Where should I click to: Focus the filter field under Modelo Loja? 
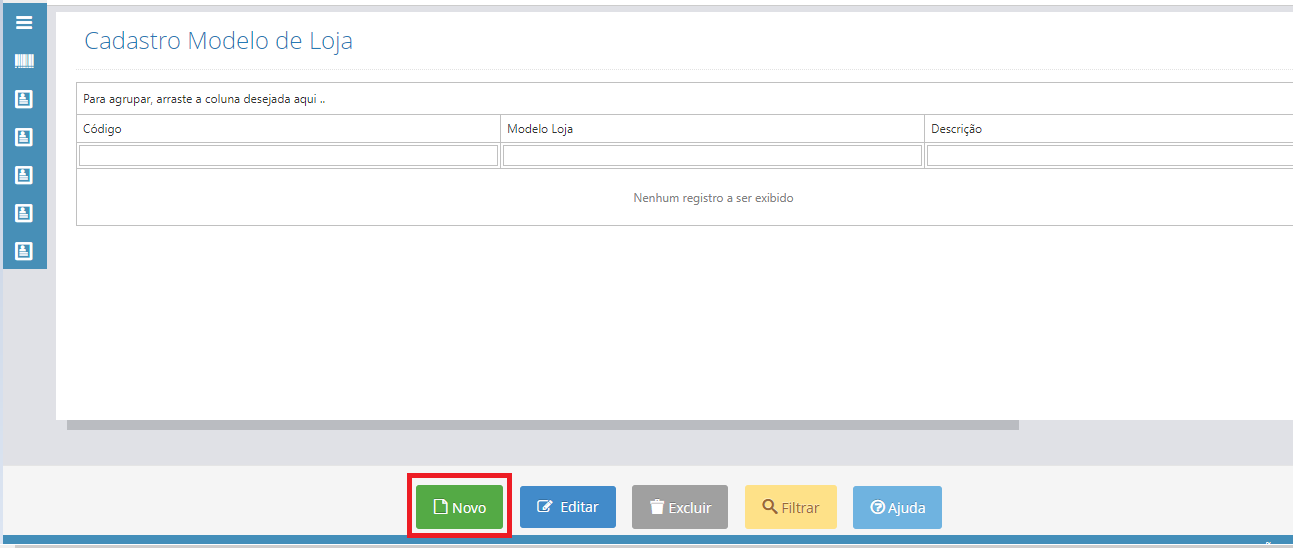[712, 155]
